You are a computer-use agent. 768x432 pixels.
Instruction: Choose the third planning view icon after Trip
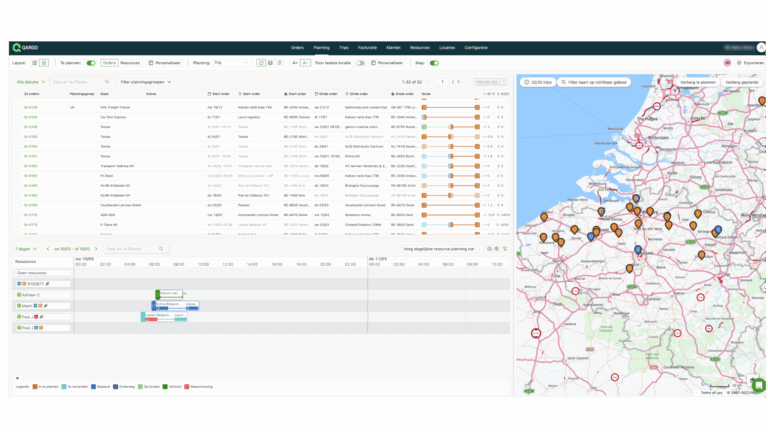280,63
